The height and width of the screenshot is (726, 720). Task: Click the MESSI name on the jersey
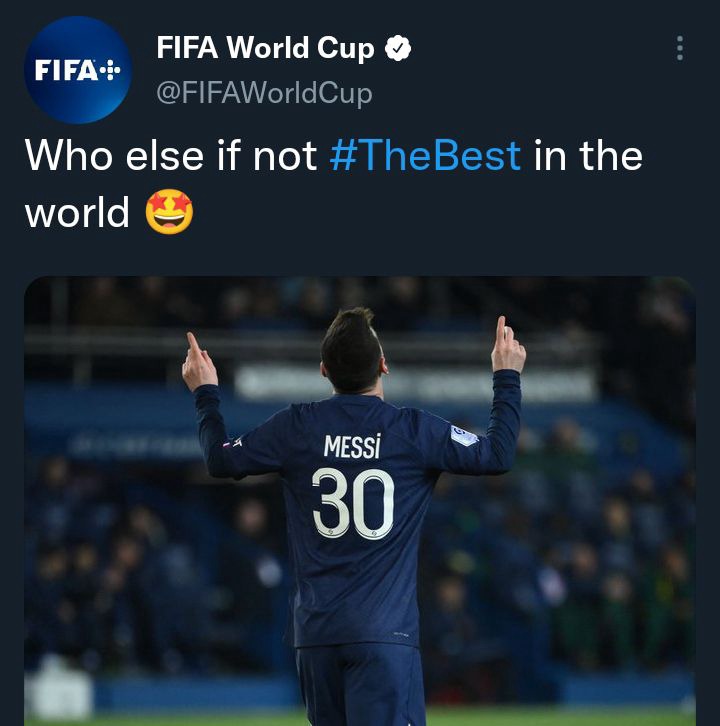[352, 446]
